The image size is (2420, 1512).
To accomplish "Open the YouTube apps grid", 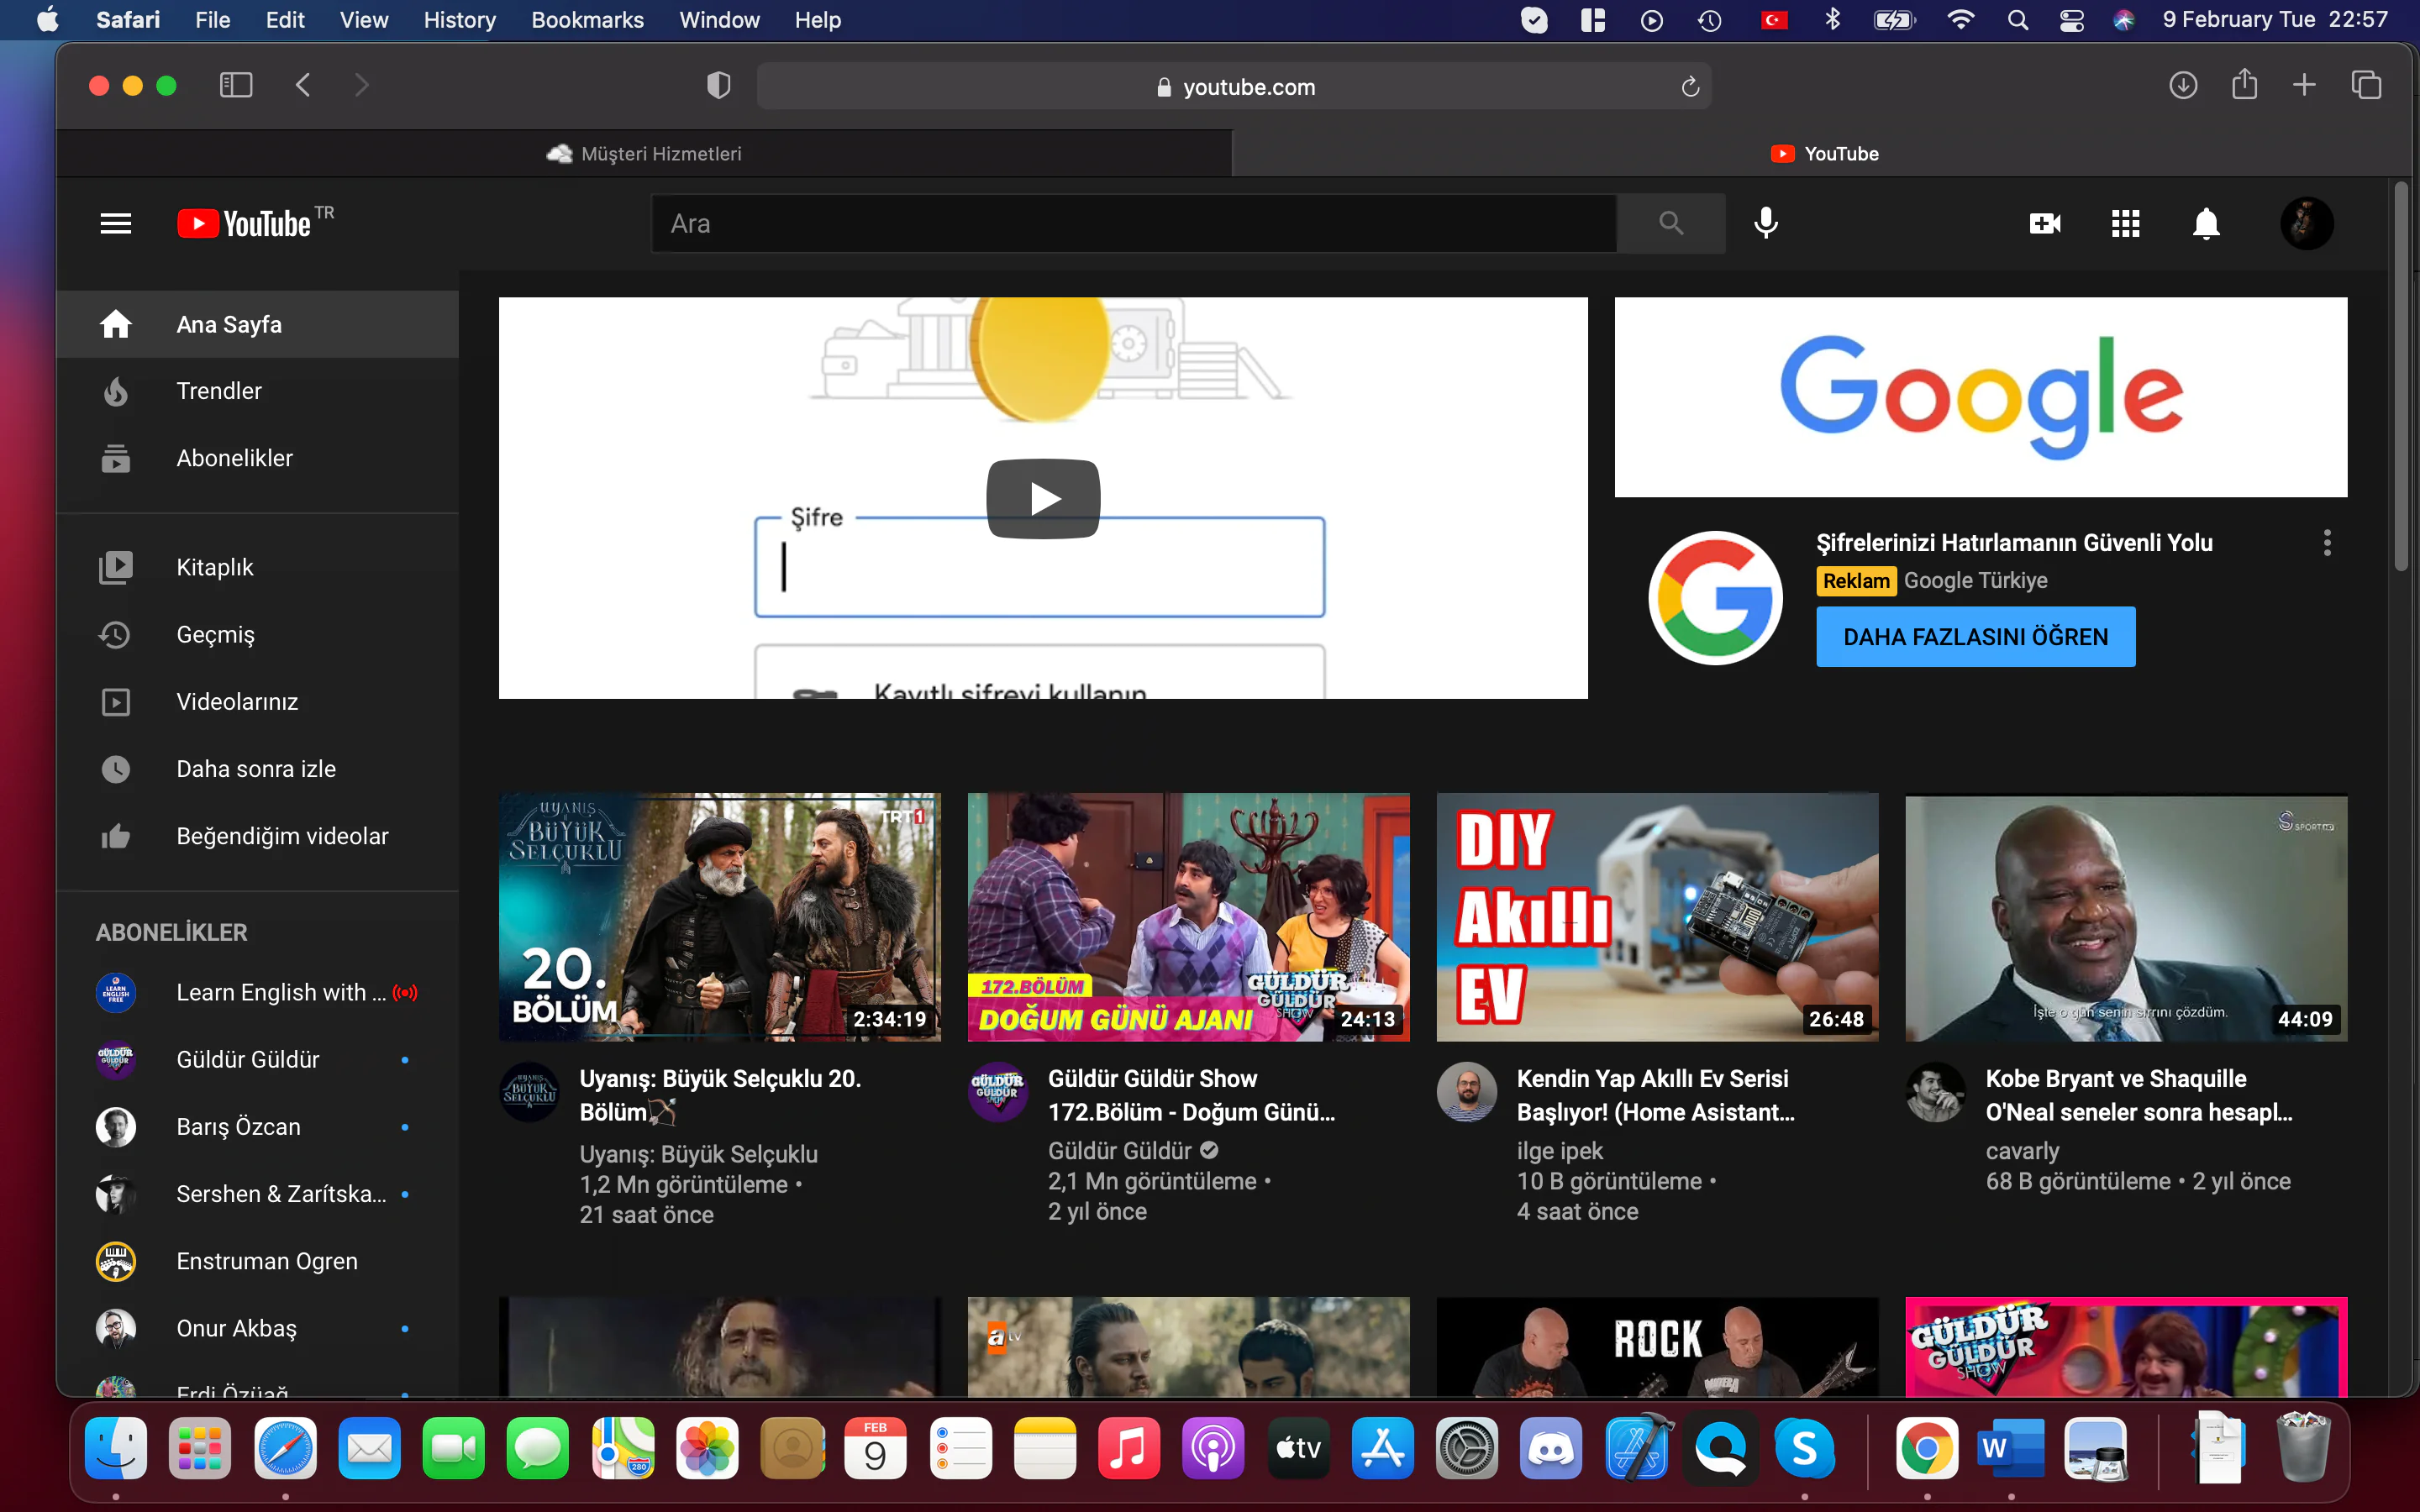I will 2126,223.
